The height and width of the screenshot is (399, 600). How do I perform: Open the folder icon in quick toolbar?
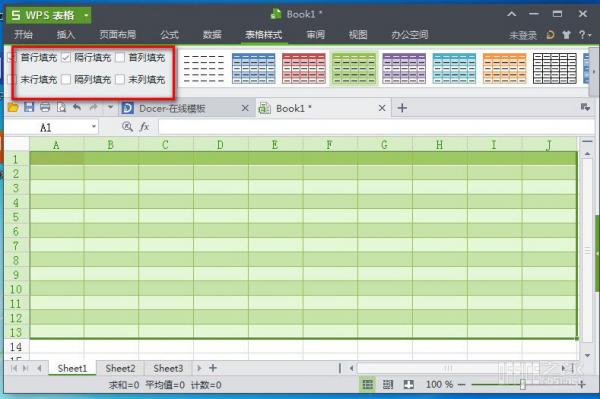[13, 107]
